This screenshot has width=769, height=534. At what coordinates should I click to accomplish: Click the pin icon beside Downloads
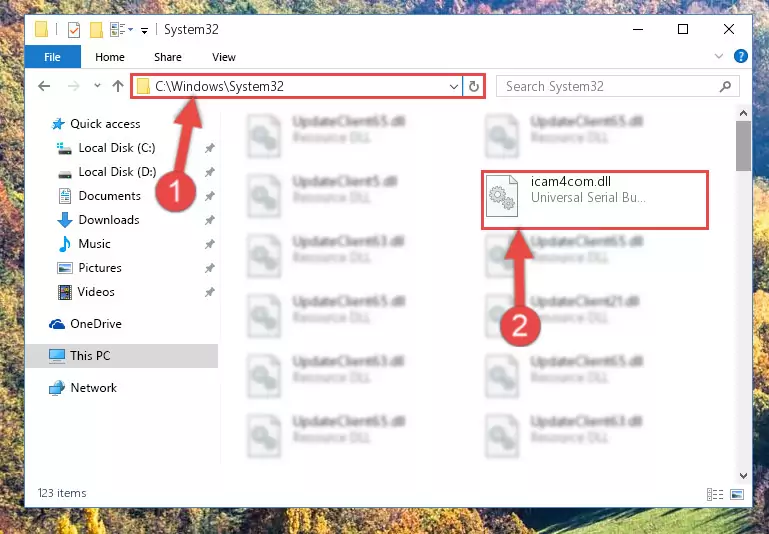pyautogui.click(x=209, y=220)
